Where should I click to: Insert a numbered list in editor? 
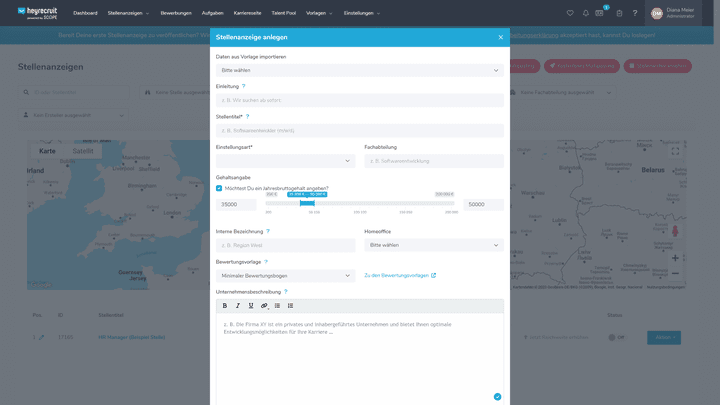point(290,305)
